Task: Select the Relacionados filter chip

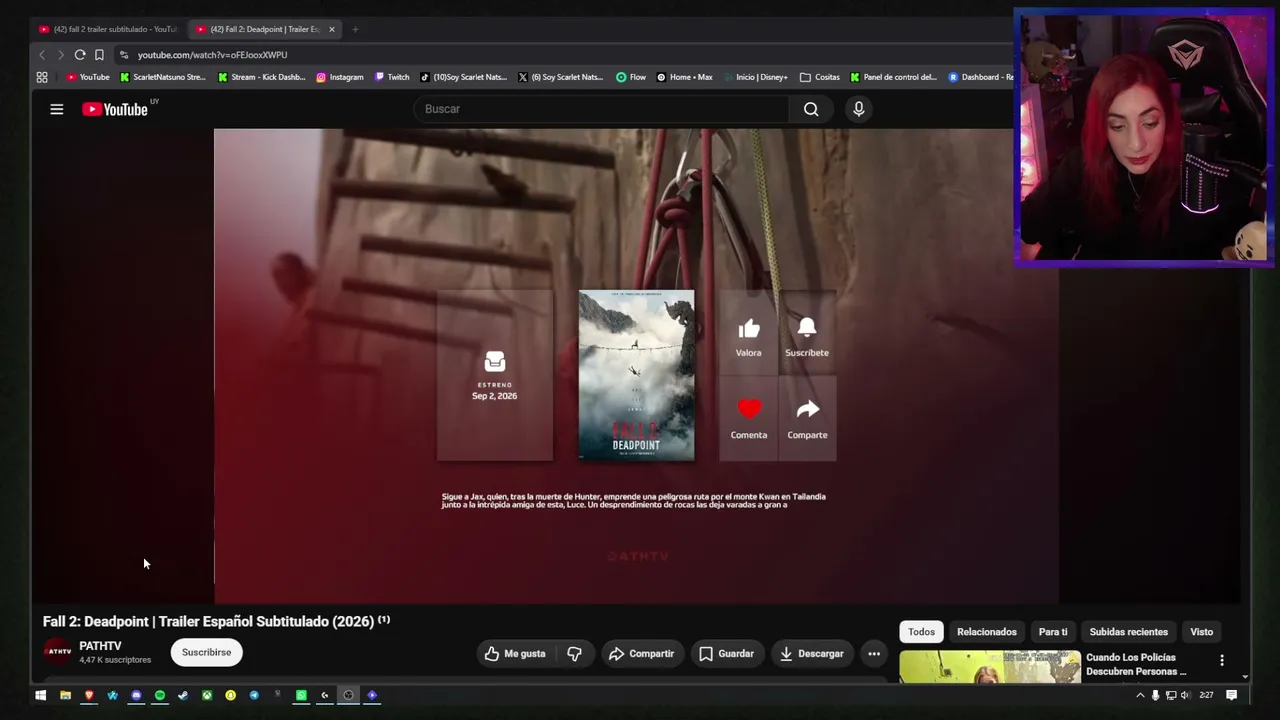Action: pyautogui.click(x=986, y=632)
